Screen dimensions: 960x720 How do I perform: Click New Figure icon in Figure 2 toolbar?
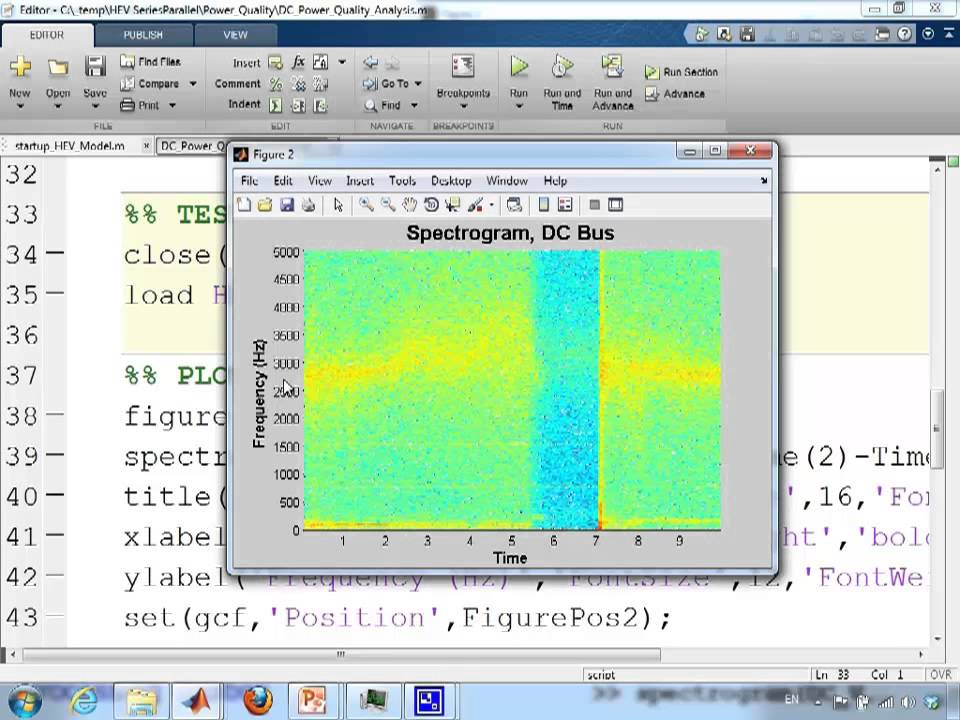pos(244,205)
